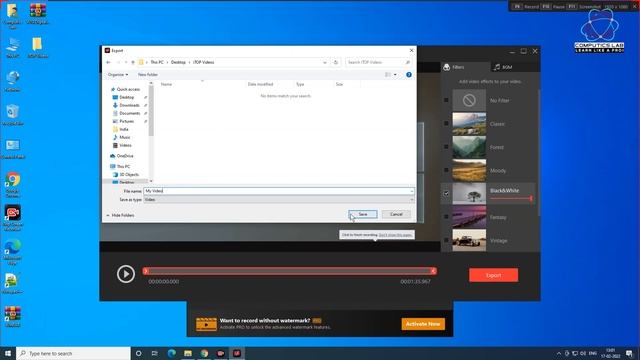Click the red Export button
Image resolution: width=640 pixels, height=360 pixels.
pos(493,275)
